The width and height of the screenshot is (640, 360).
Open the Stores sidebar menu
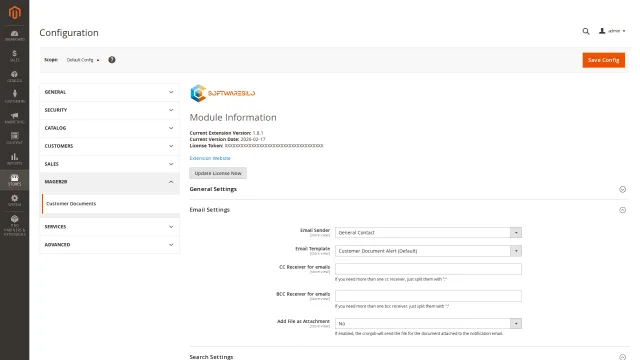(x=14, y=180)
